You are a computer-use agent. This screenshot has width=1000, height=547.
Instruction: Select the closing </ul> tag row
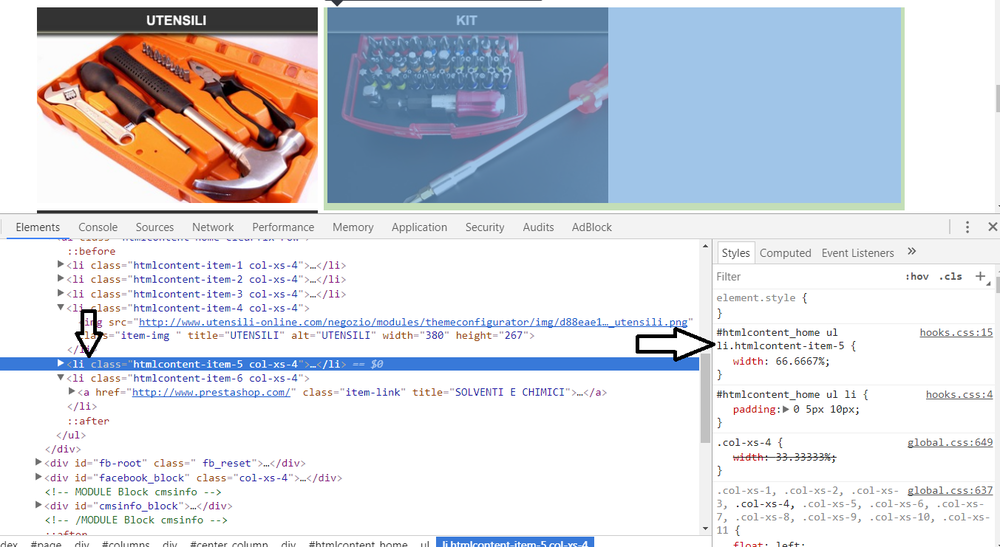coord(71,435)
